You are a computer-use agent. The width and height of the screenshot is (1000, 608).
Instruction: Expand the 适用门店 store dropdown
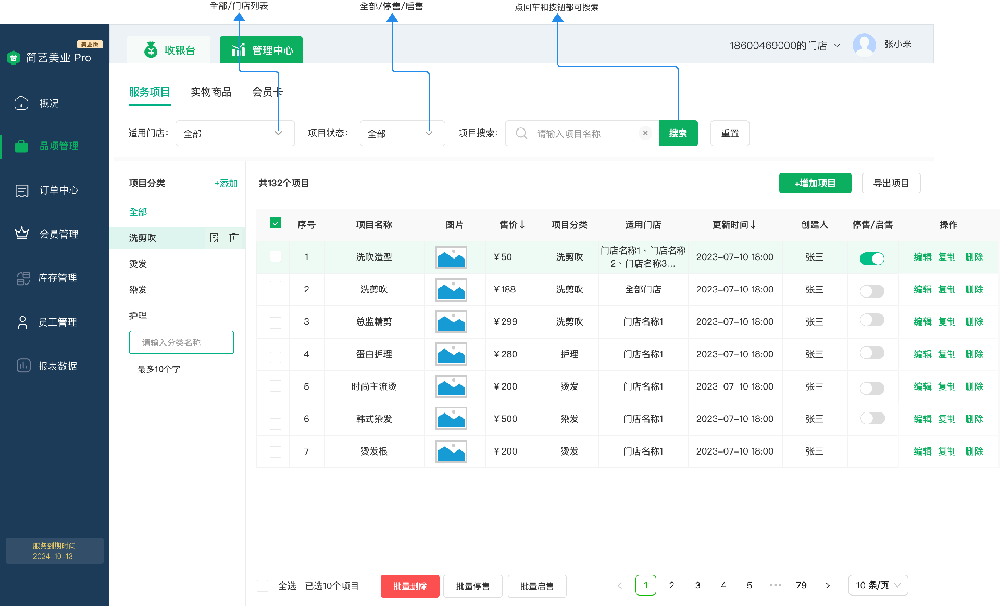pos(235,133)
